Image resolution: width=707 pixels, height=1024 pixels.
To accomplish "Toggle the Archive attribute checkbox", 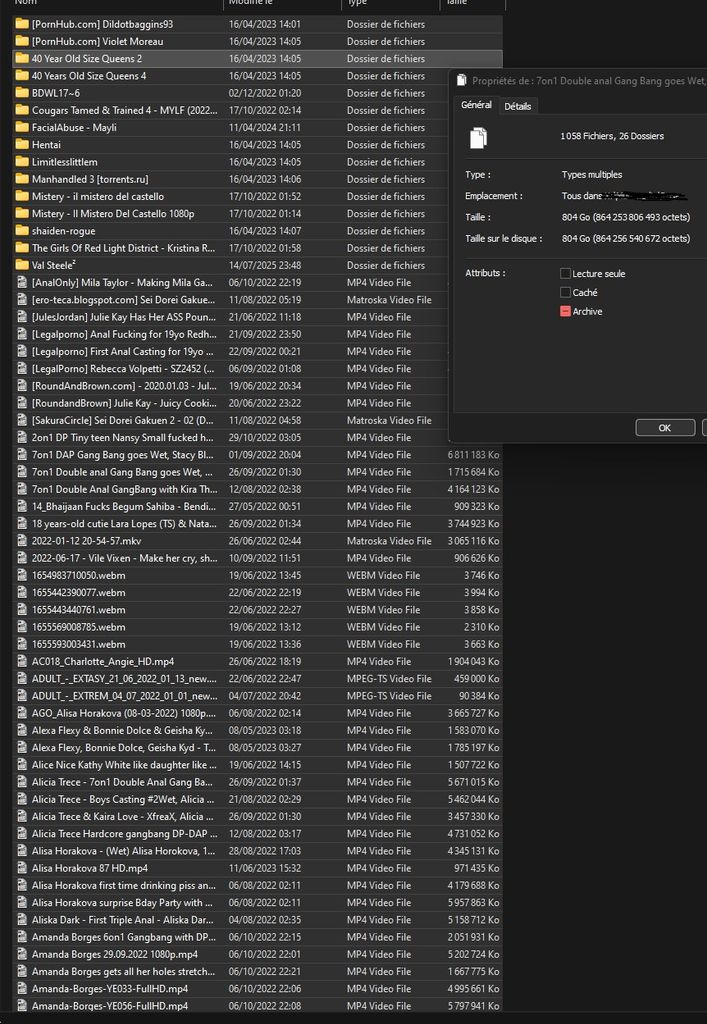I will coord(566,311).
